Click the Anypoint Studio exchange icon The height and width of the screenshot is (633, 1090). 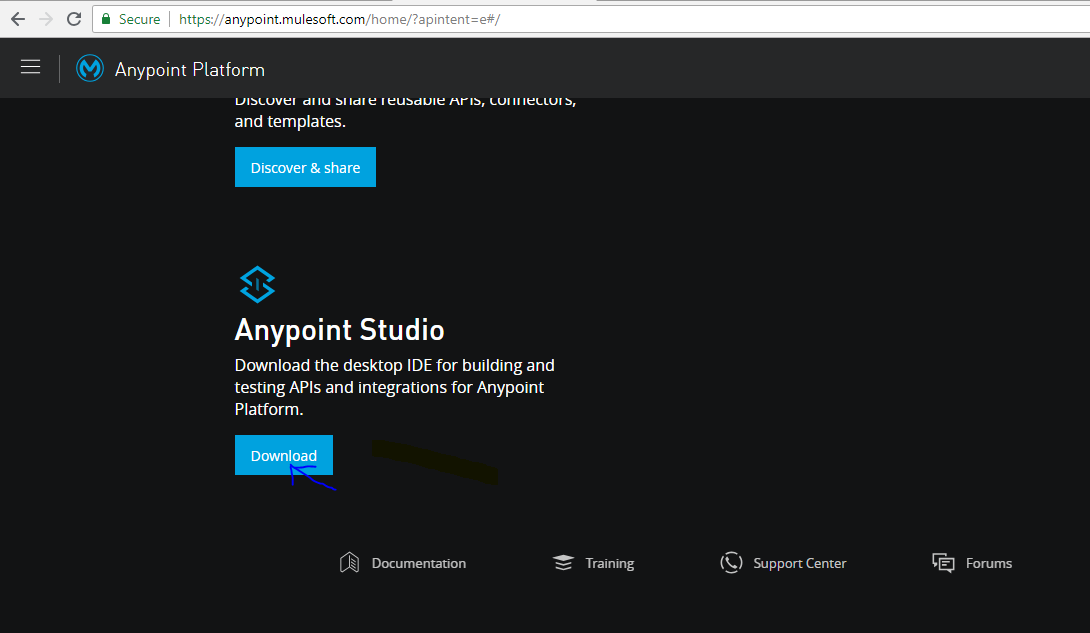pyautogui.click(x=257, y=283)
